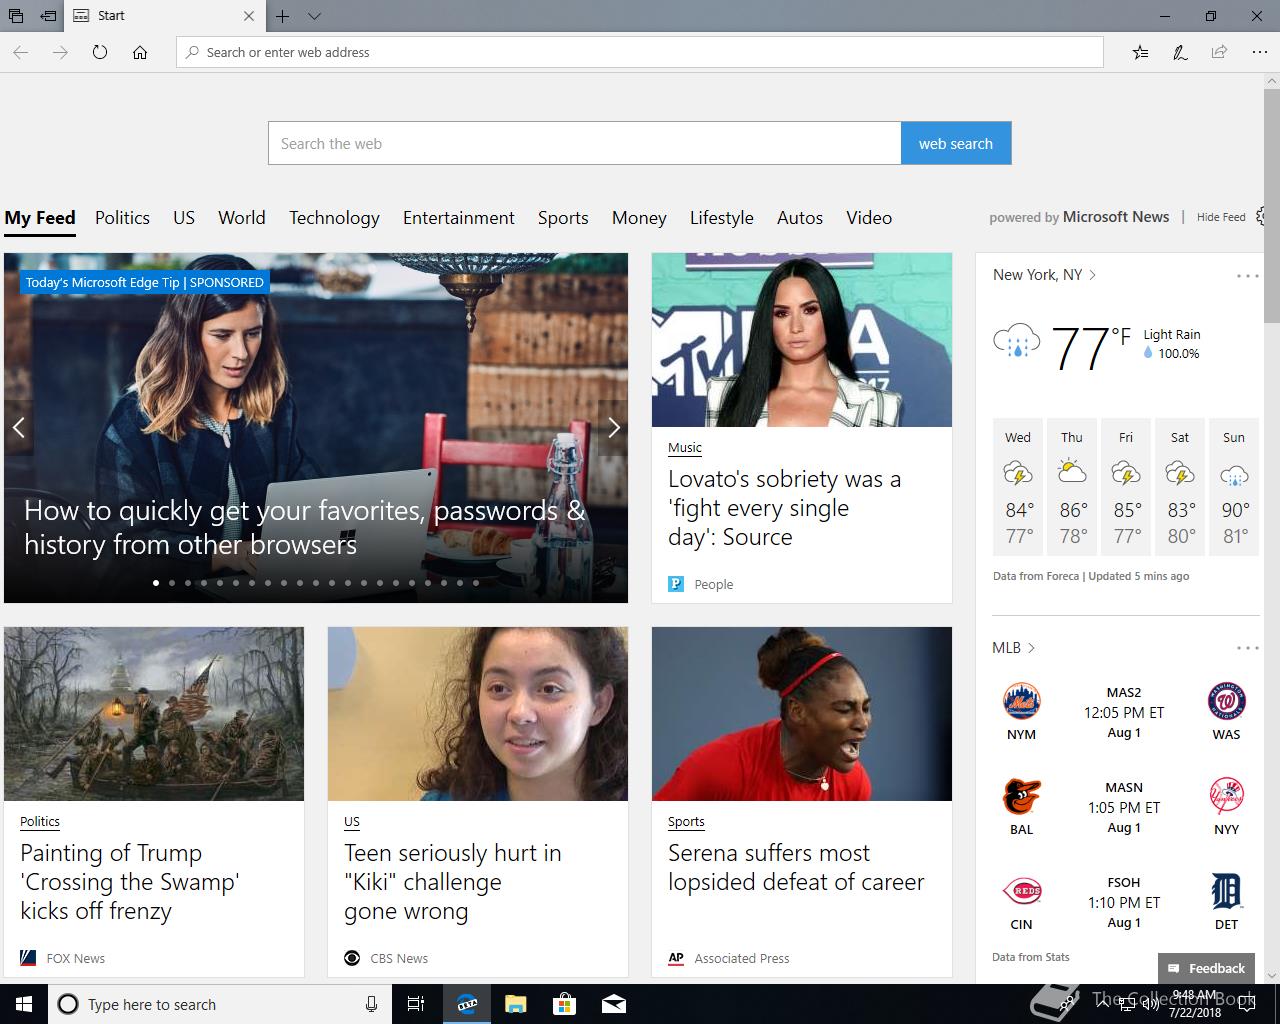Screen dimensions: 1280x1024
Task: Refresh the current page
Action: (100, 52)
